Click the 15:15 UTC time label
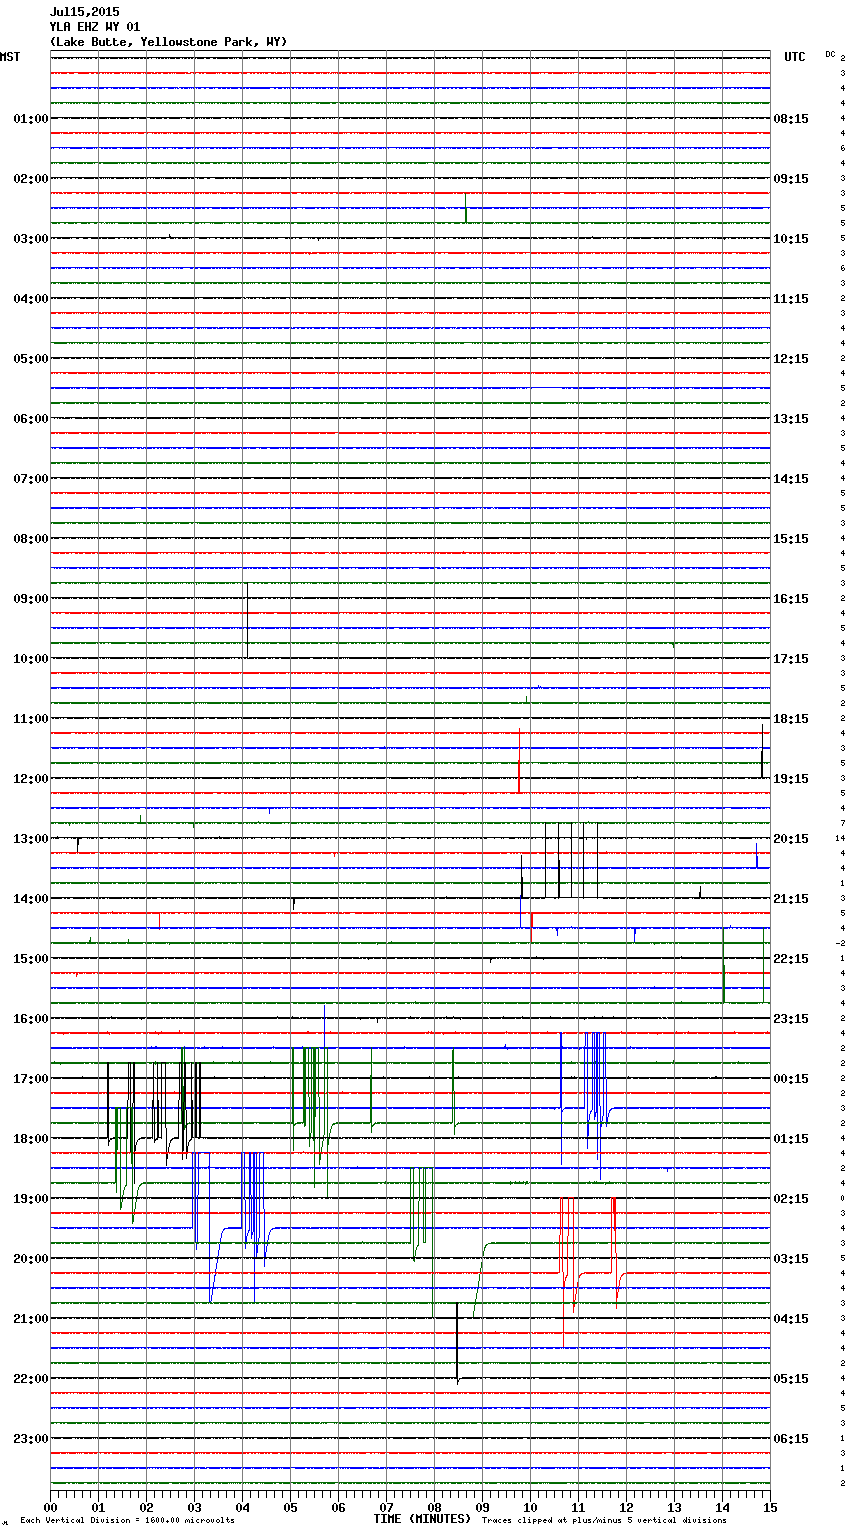This screenshot has height=1534, width=850. [791, 539]
